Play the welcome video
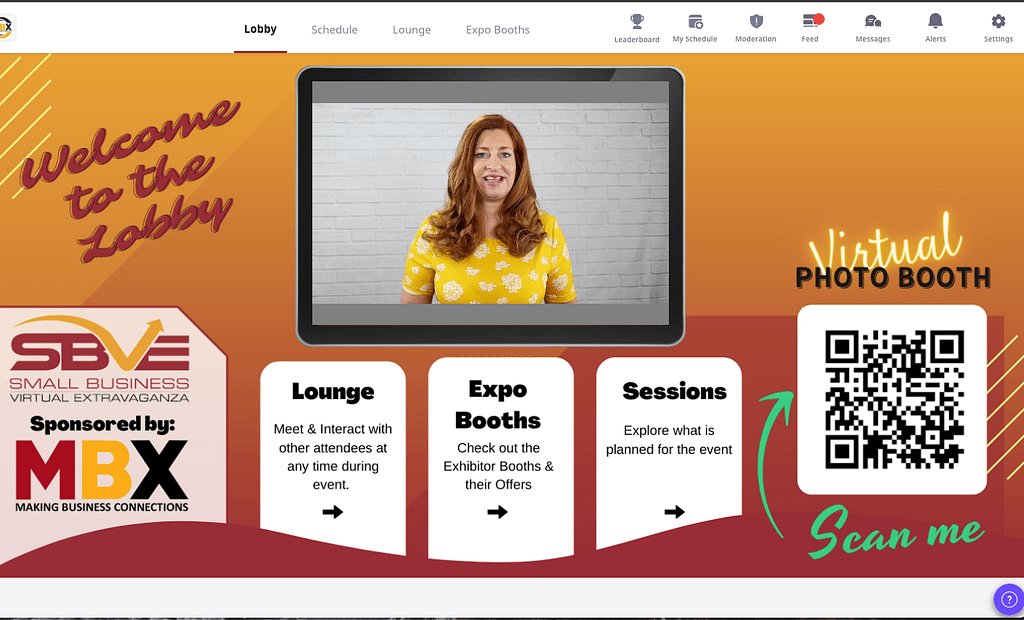 point(489,203)
